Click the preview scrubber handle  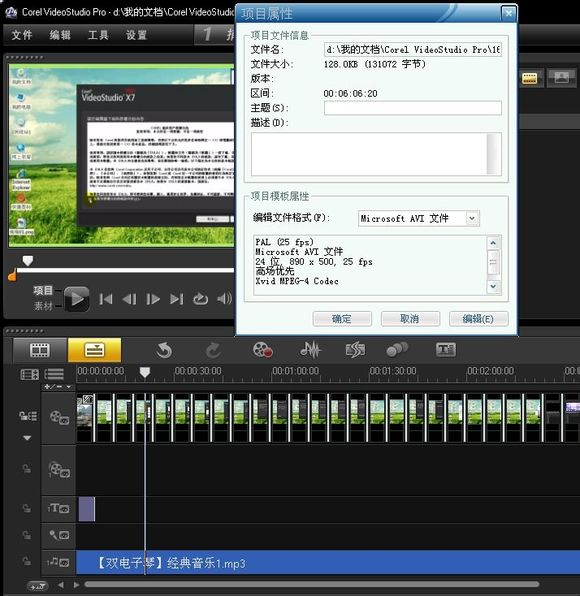28,261
